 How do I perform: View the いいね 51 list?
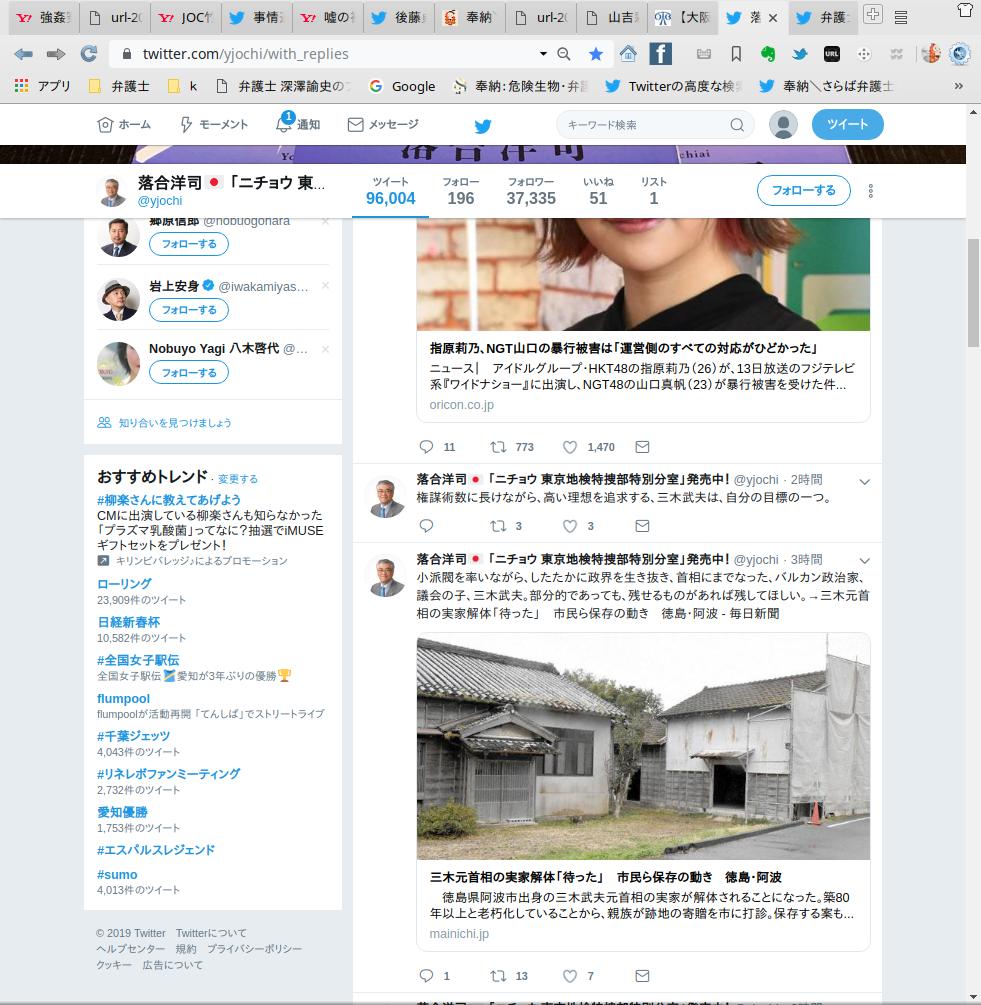coord(598,191)
